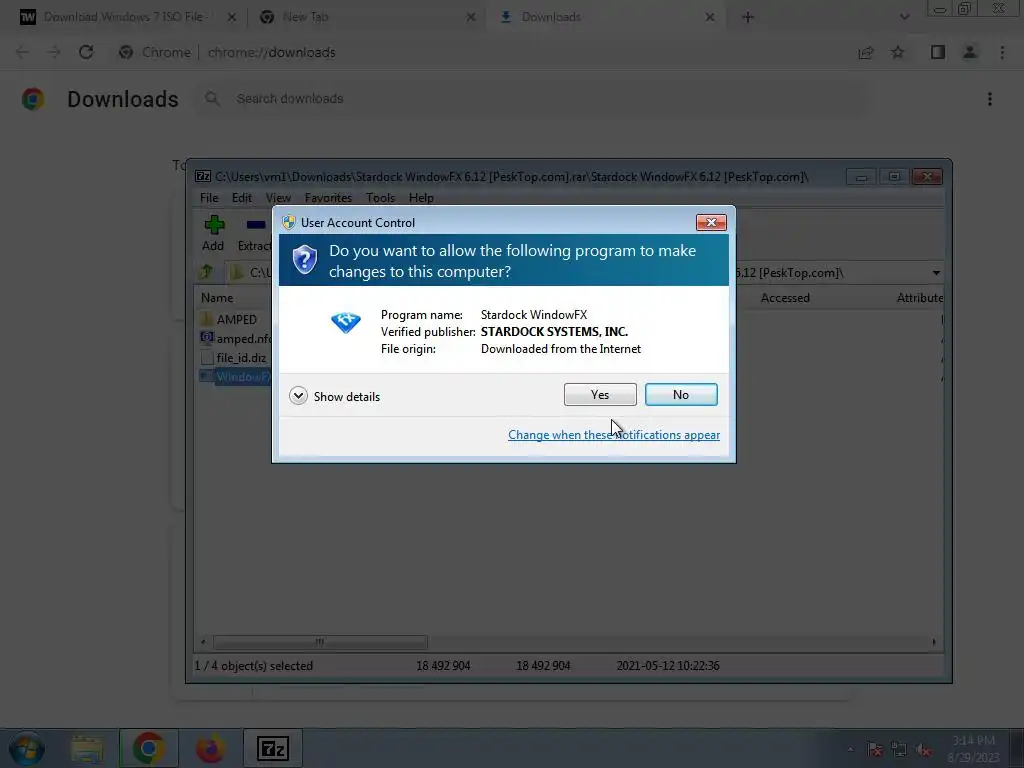Click the horizontal scrollbar right arrow in 7-Zip
The width and height of the screenshot is (1024, 768).
pyautogui.click(x=934, y=642)
